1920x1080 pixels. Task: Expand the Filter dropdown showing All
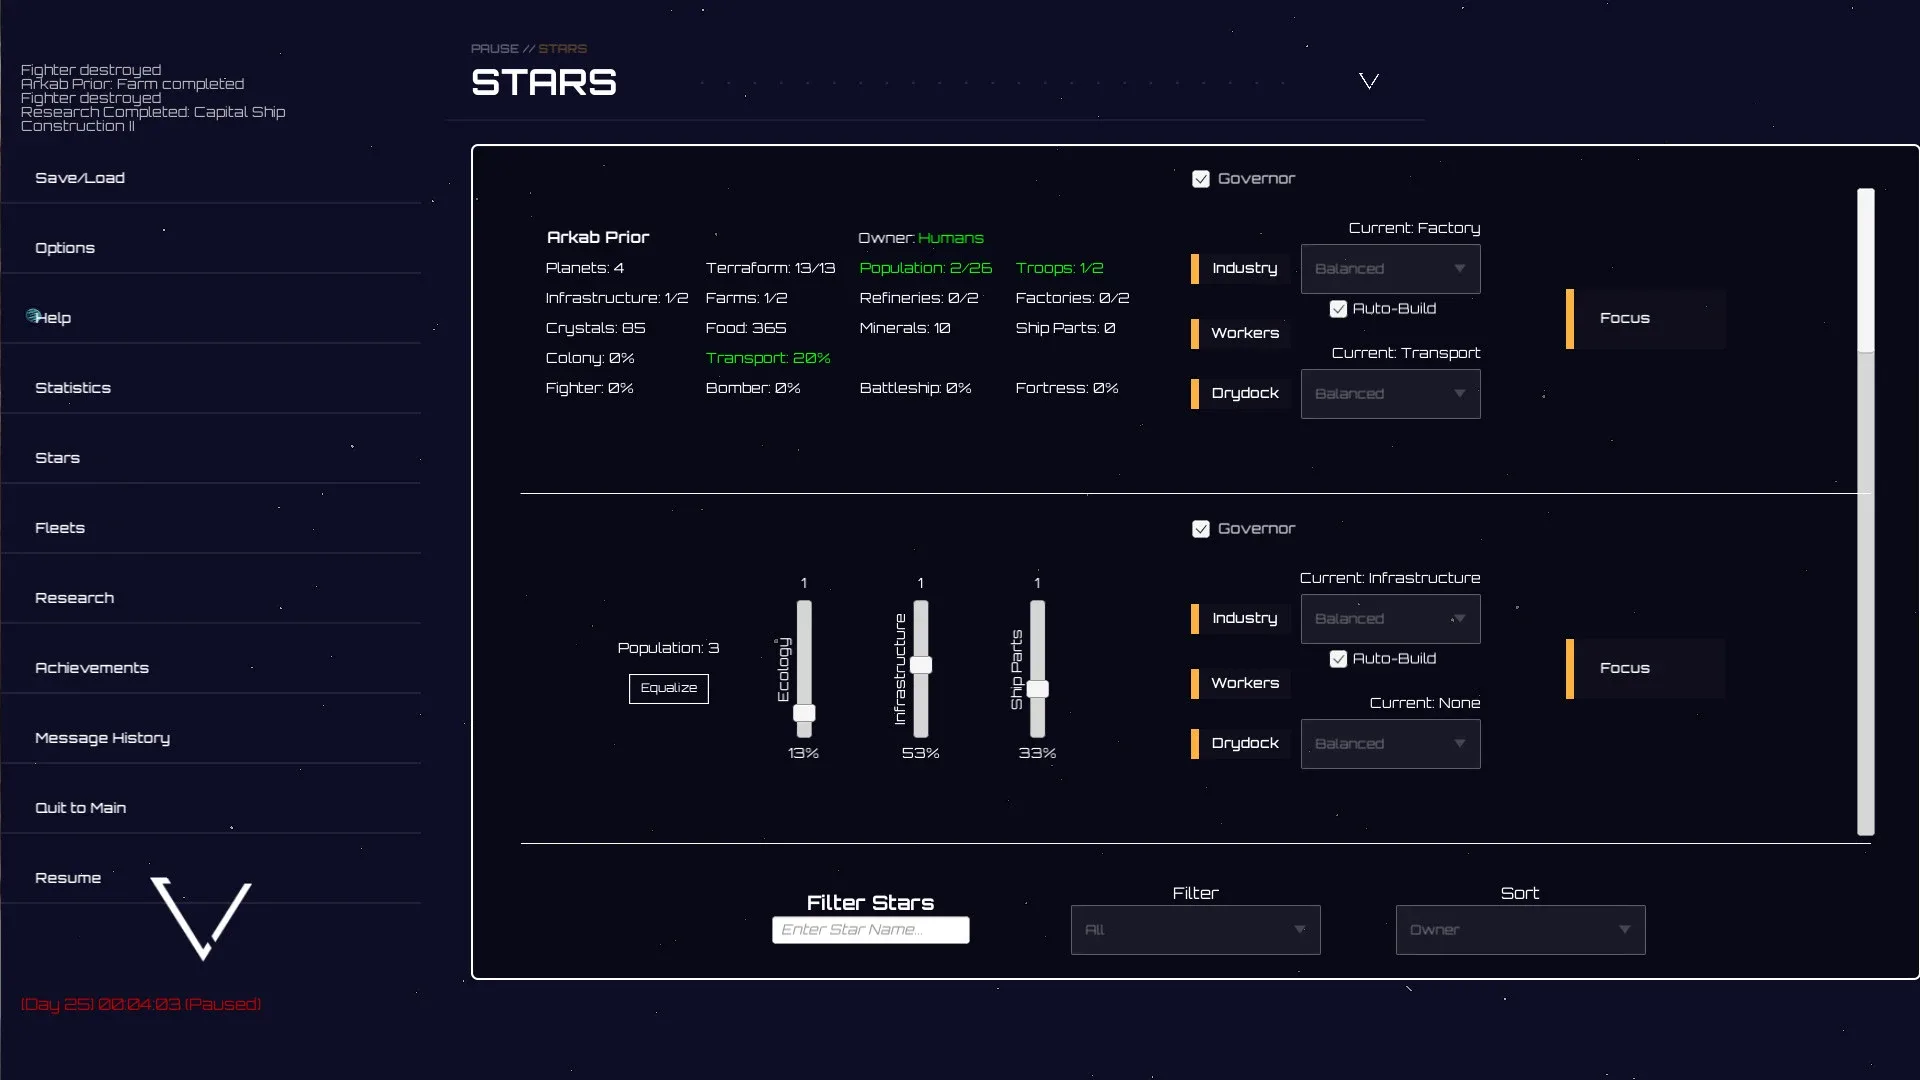[x=1195, y=930]
